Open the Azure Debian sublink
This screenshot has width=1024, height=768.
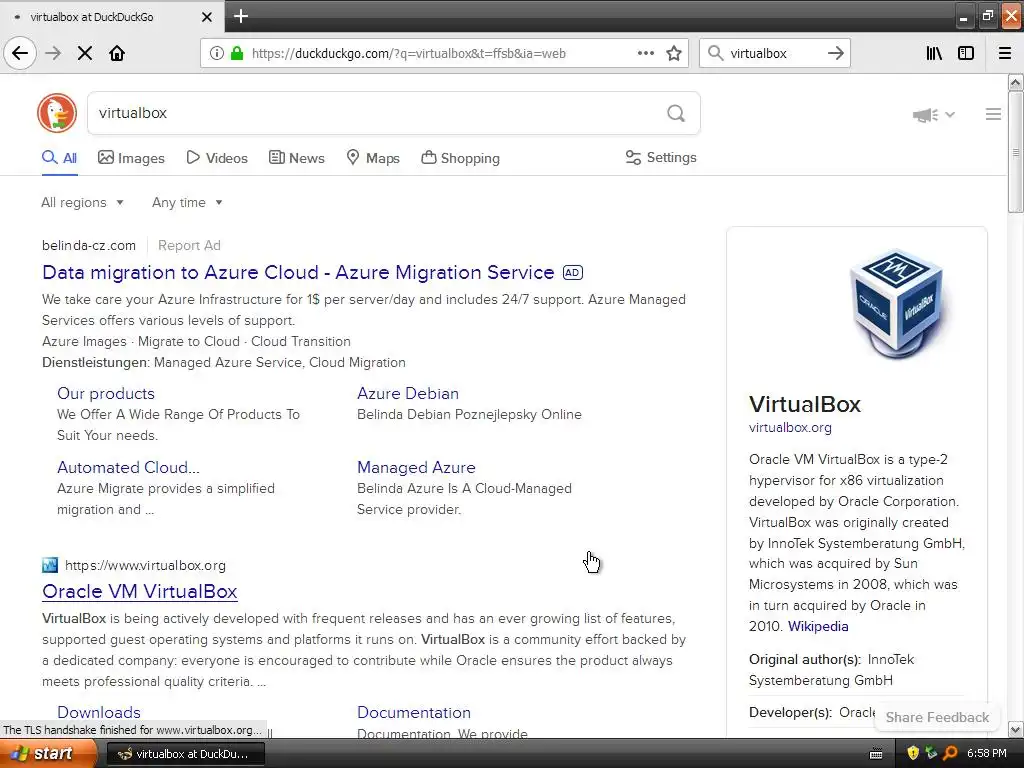[x=408, y=393]
